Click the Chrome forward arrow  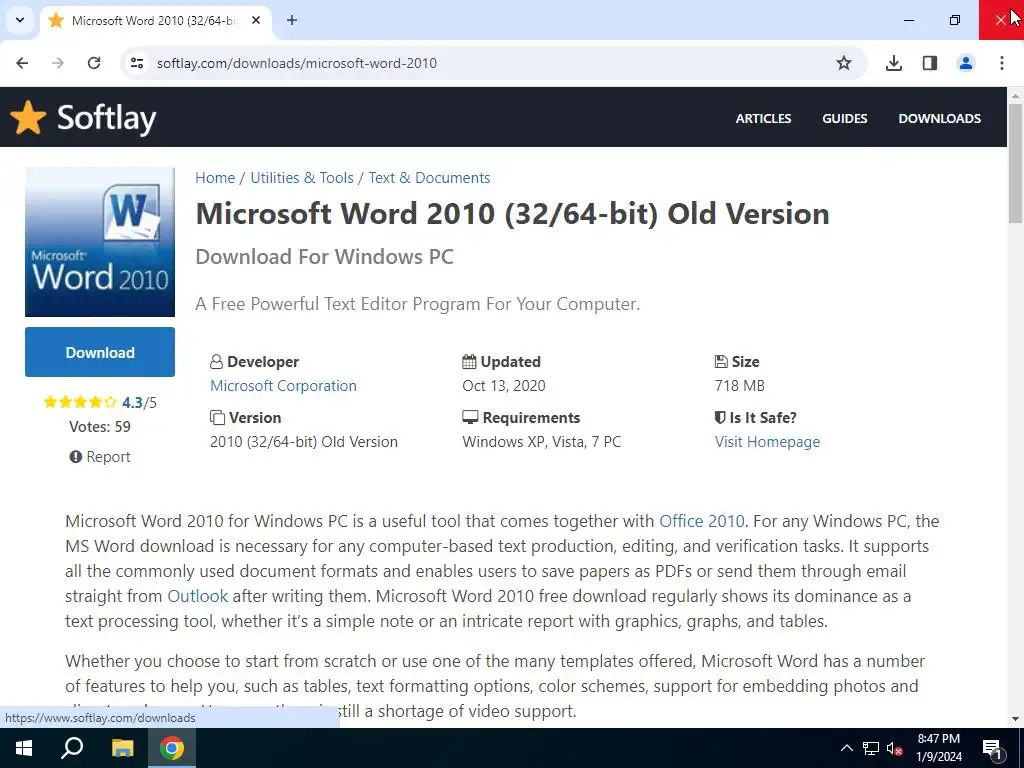pyautogui.click(x=58, y=63)
